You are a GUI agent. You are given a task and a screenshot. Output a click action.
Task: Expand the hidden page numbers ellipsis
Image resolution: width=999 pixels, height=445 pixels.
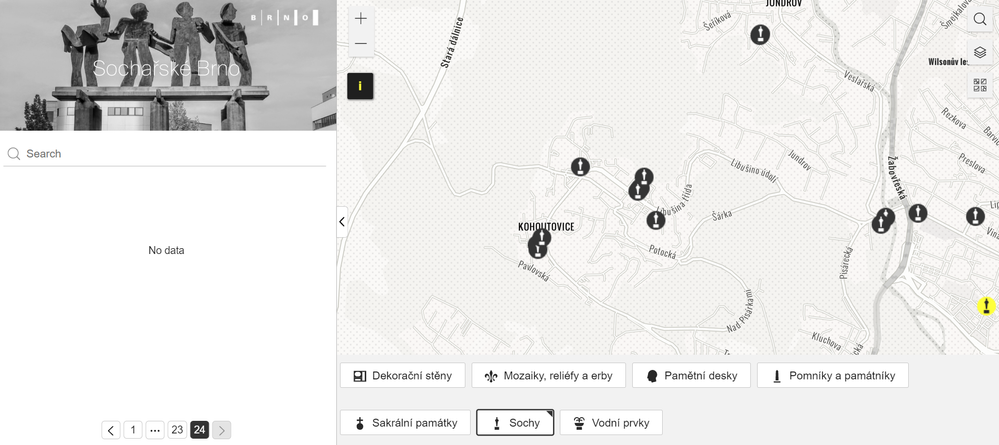155,430
